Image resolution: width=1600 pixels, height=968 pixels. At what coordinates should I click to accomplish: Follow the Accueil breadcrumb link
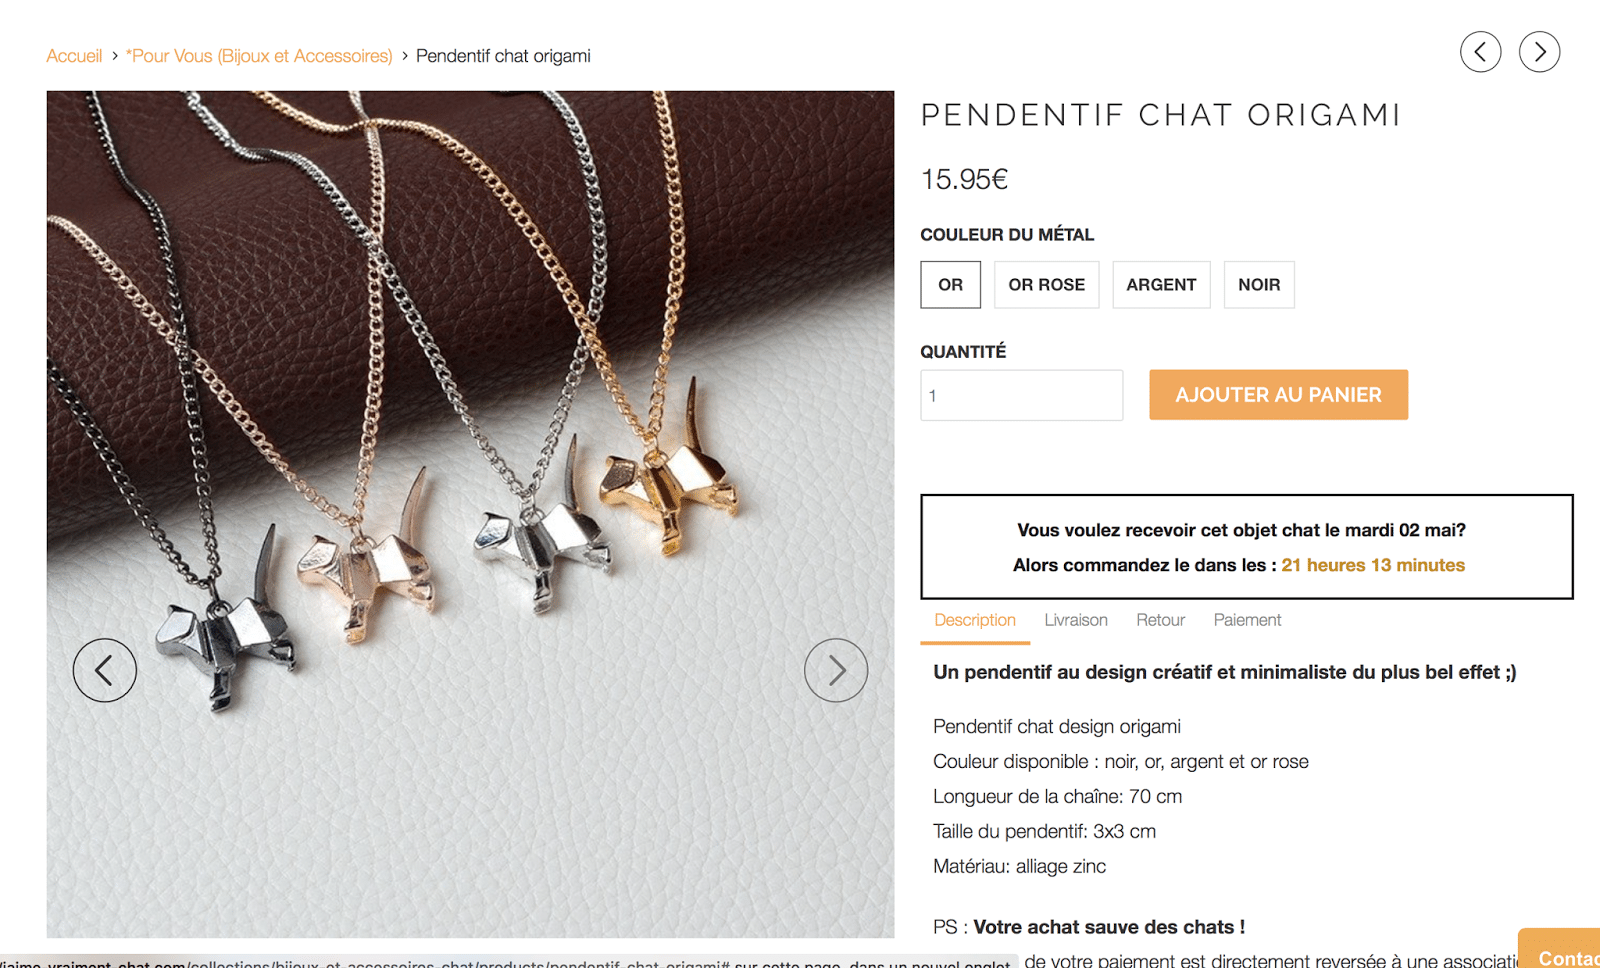[74, 56]
